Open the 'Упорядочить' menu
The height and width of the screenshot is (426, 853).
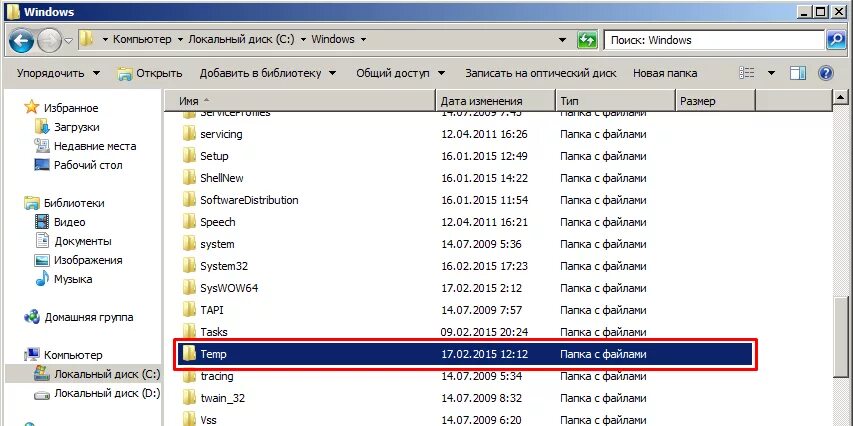(x=58, y=73)
